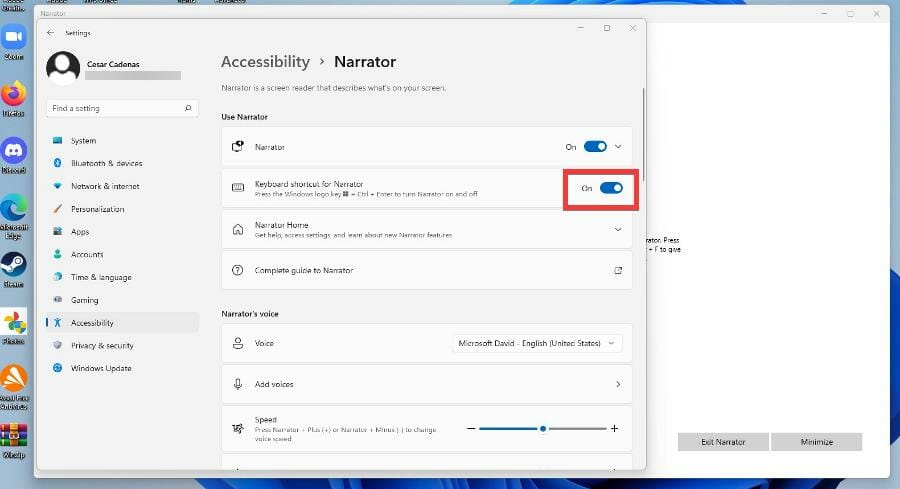Image resolution: width=900 pixels, height=489 pixels.
Task: Click the Narrator speed slider handle
Action: 542,429
